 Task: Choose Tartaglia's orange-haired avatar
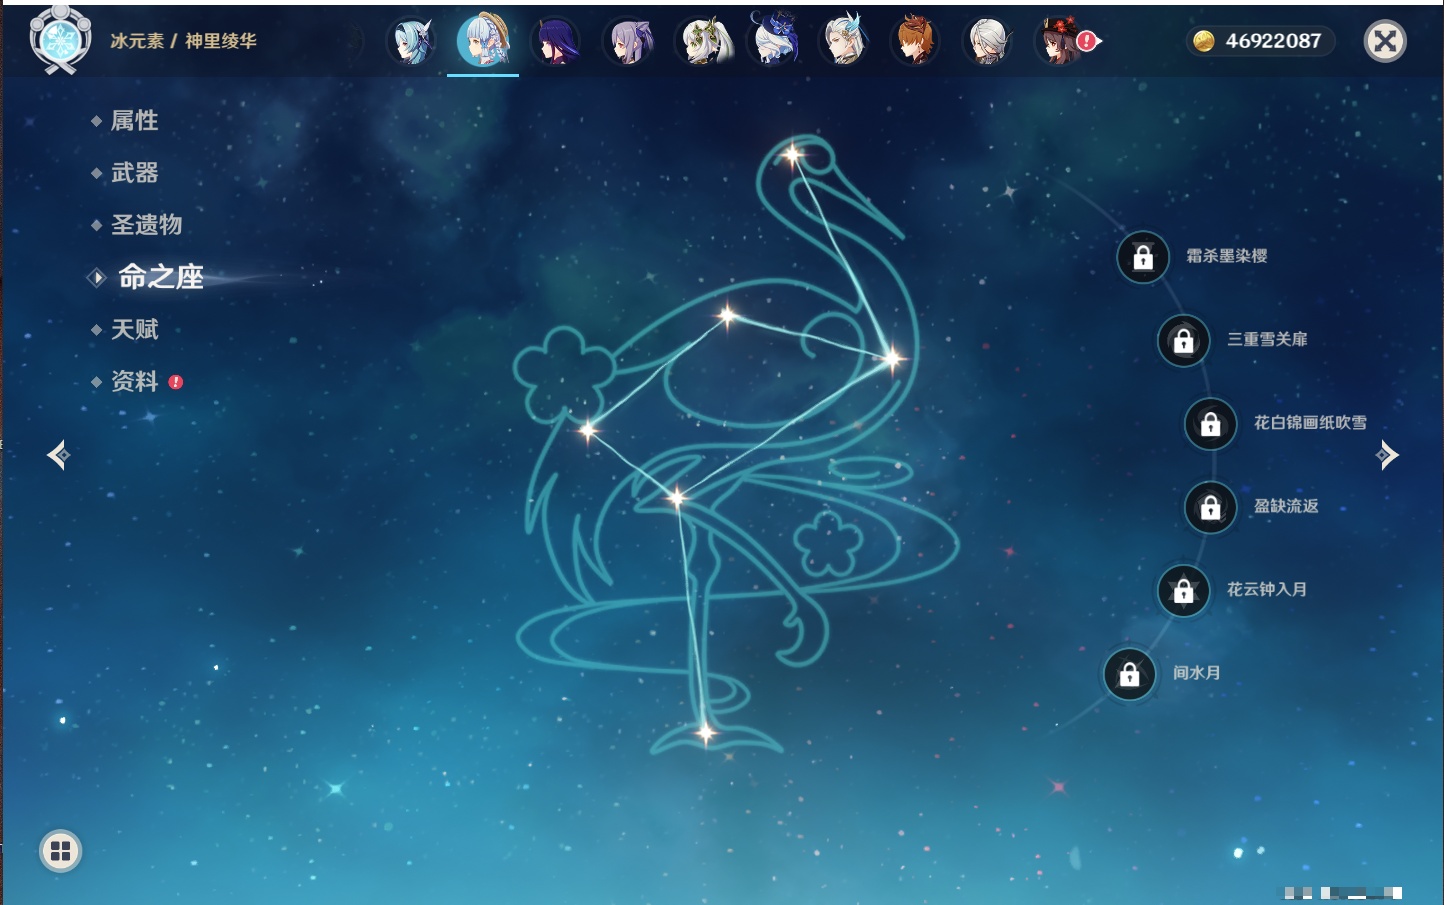tap(914, 42)
